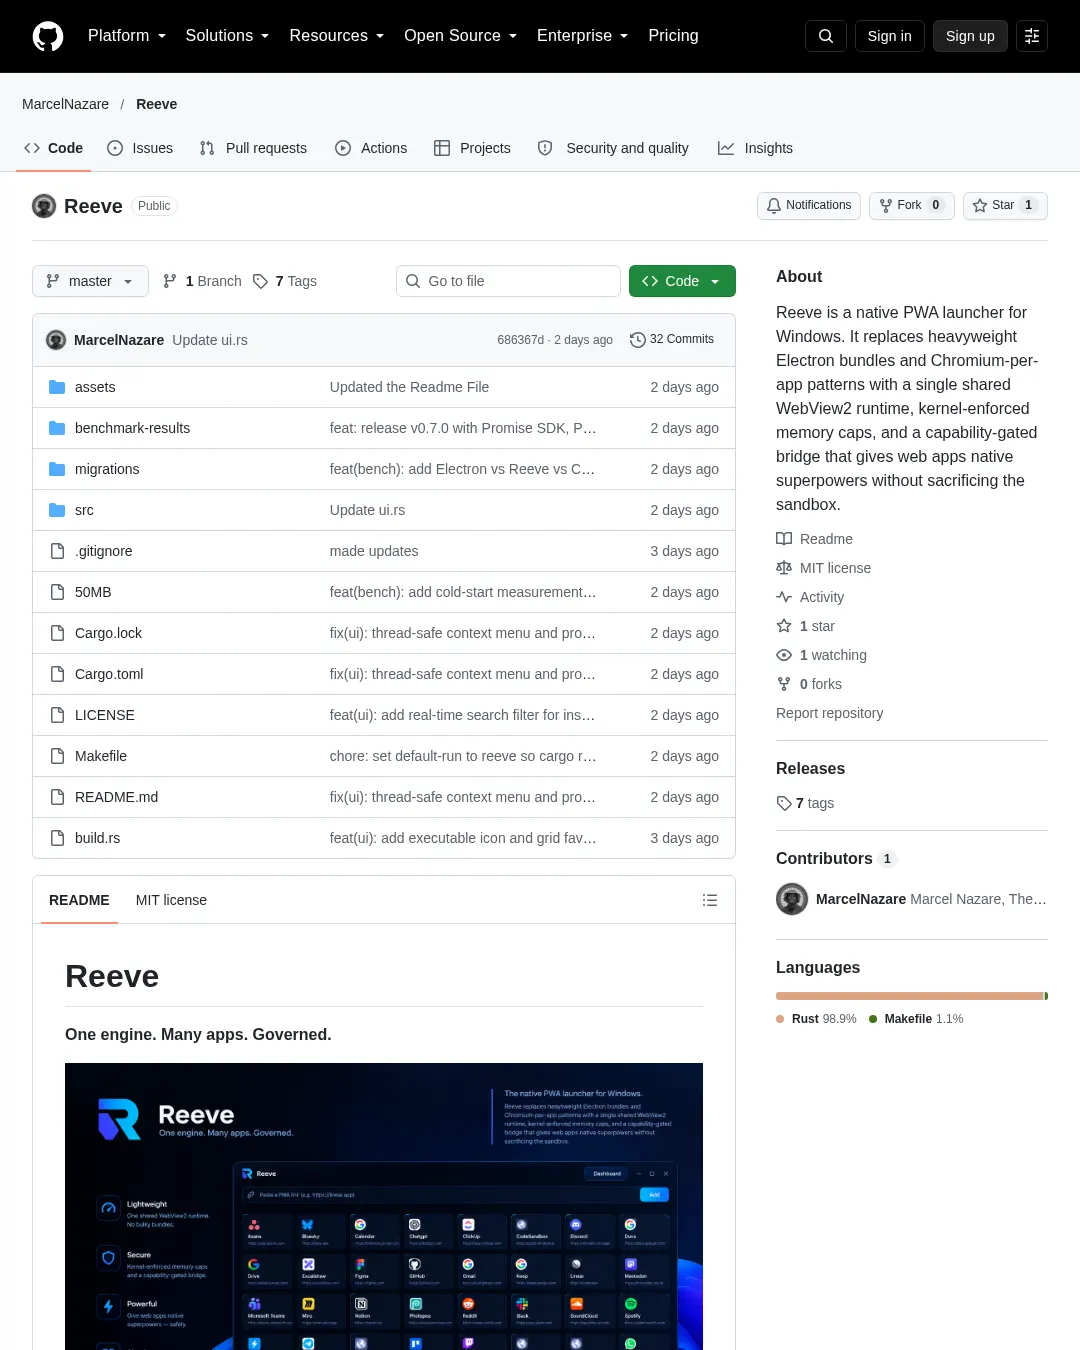The height and width of the screenshot is (1350, 1080).
Task: Open the migrations folder
Action: (107, 469)
